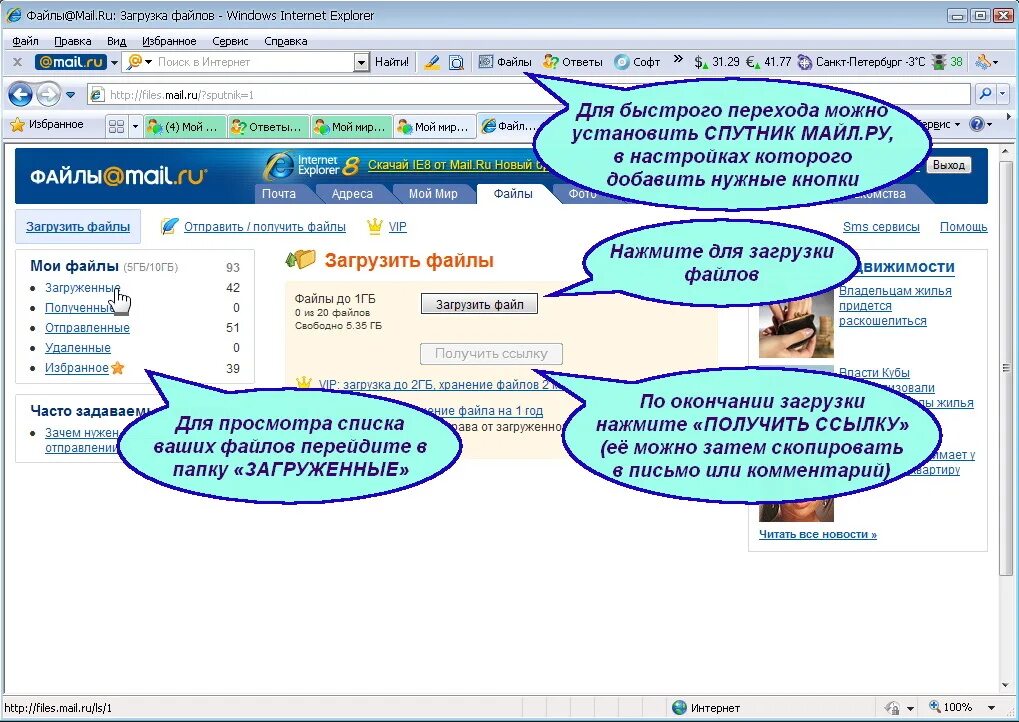Click the highlighter pencil toolbar icon
1019x722 pixels.
tap(431, 62)
